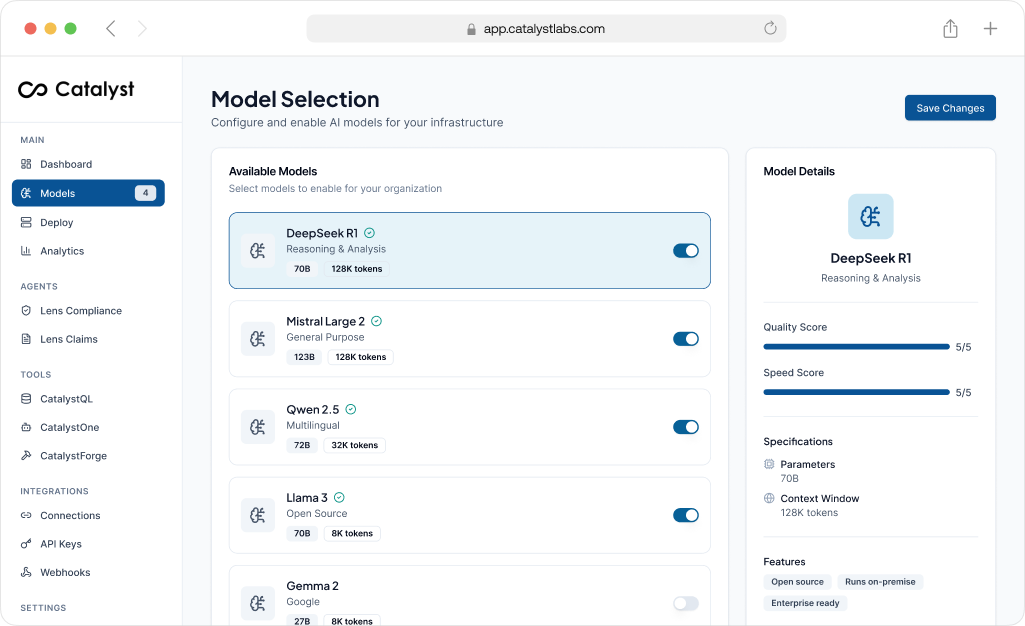Click the Parameters chip icon in Specifications
This screenshot has height=626, width=1025.
(x=769, y=464)
